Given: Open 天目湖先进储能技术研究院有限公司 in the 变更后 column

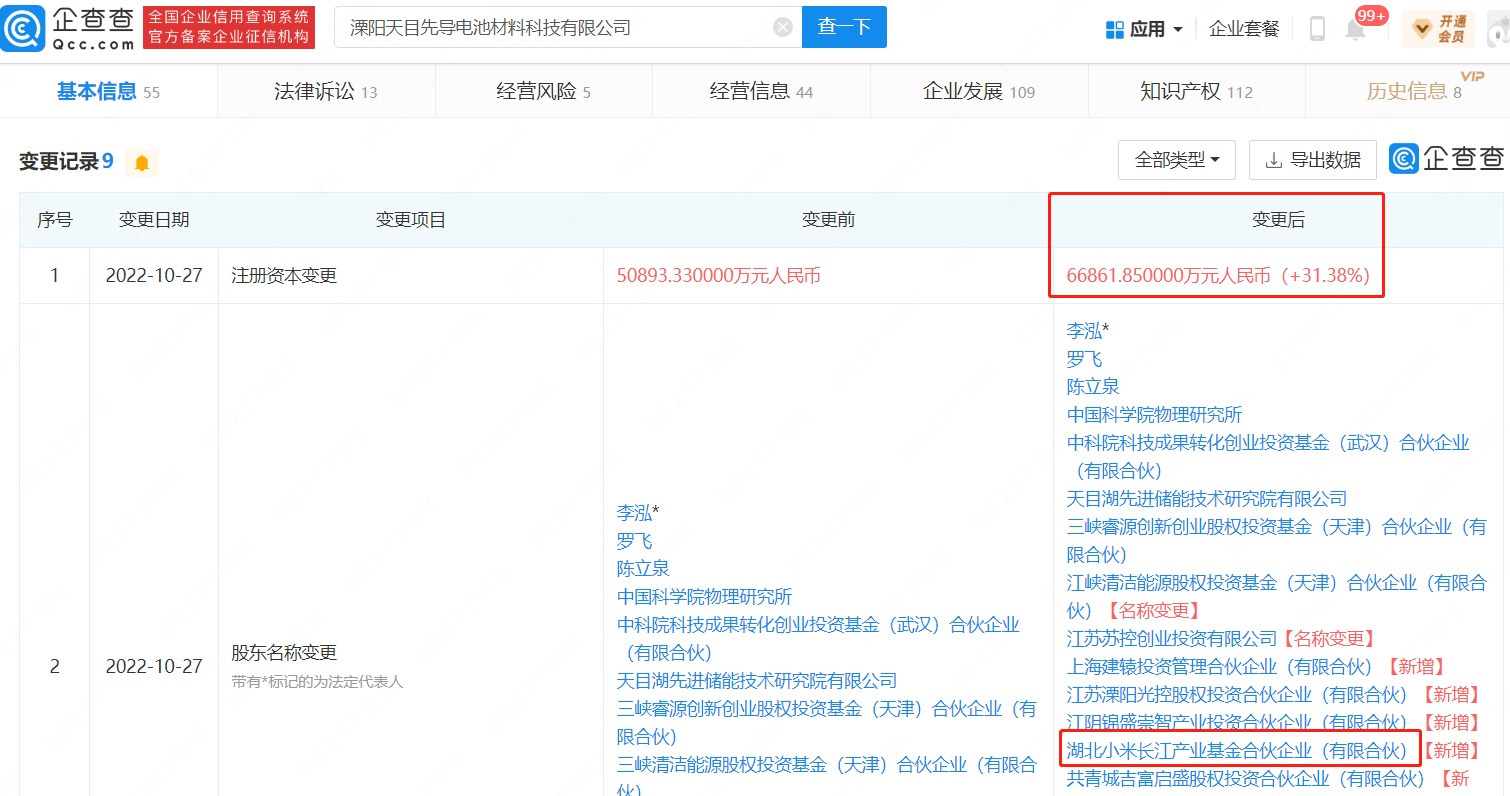Looking at the screenshot, I should 1207,499.
